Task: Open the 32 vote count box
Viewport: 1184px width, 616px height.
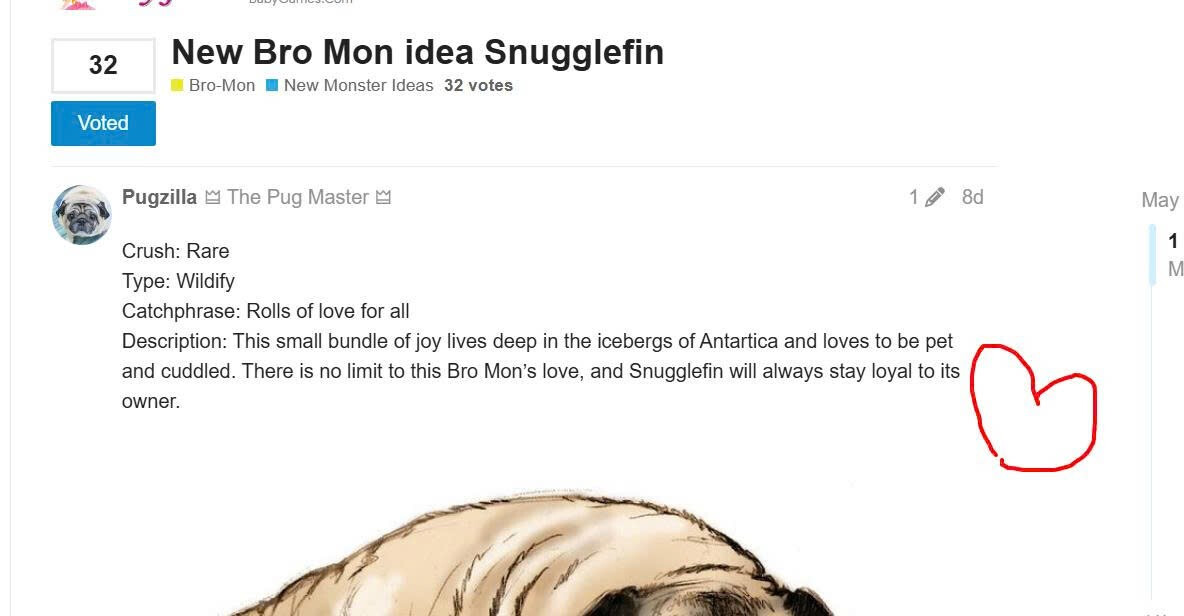Action: point(103,65)
